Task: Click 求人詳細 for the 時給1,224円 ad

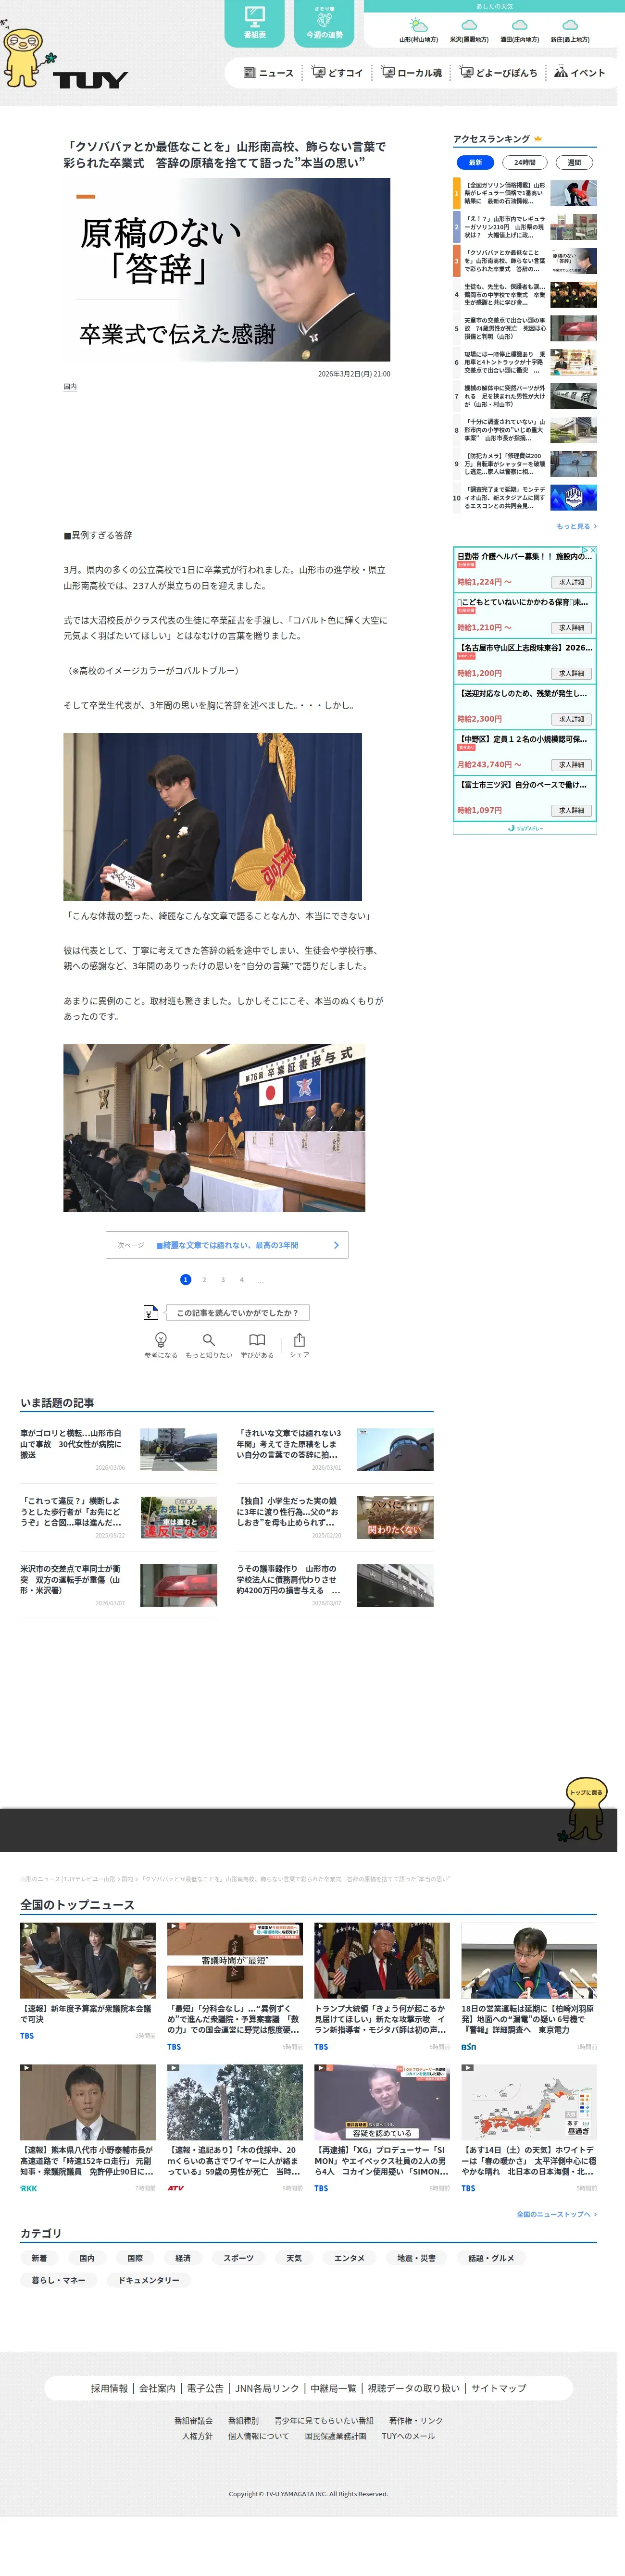Action: (x=572, y=582)
